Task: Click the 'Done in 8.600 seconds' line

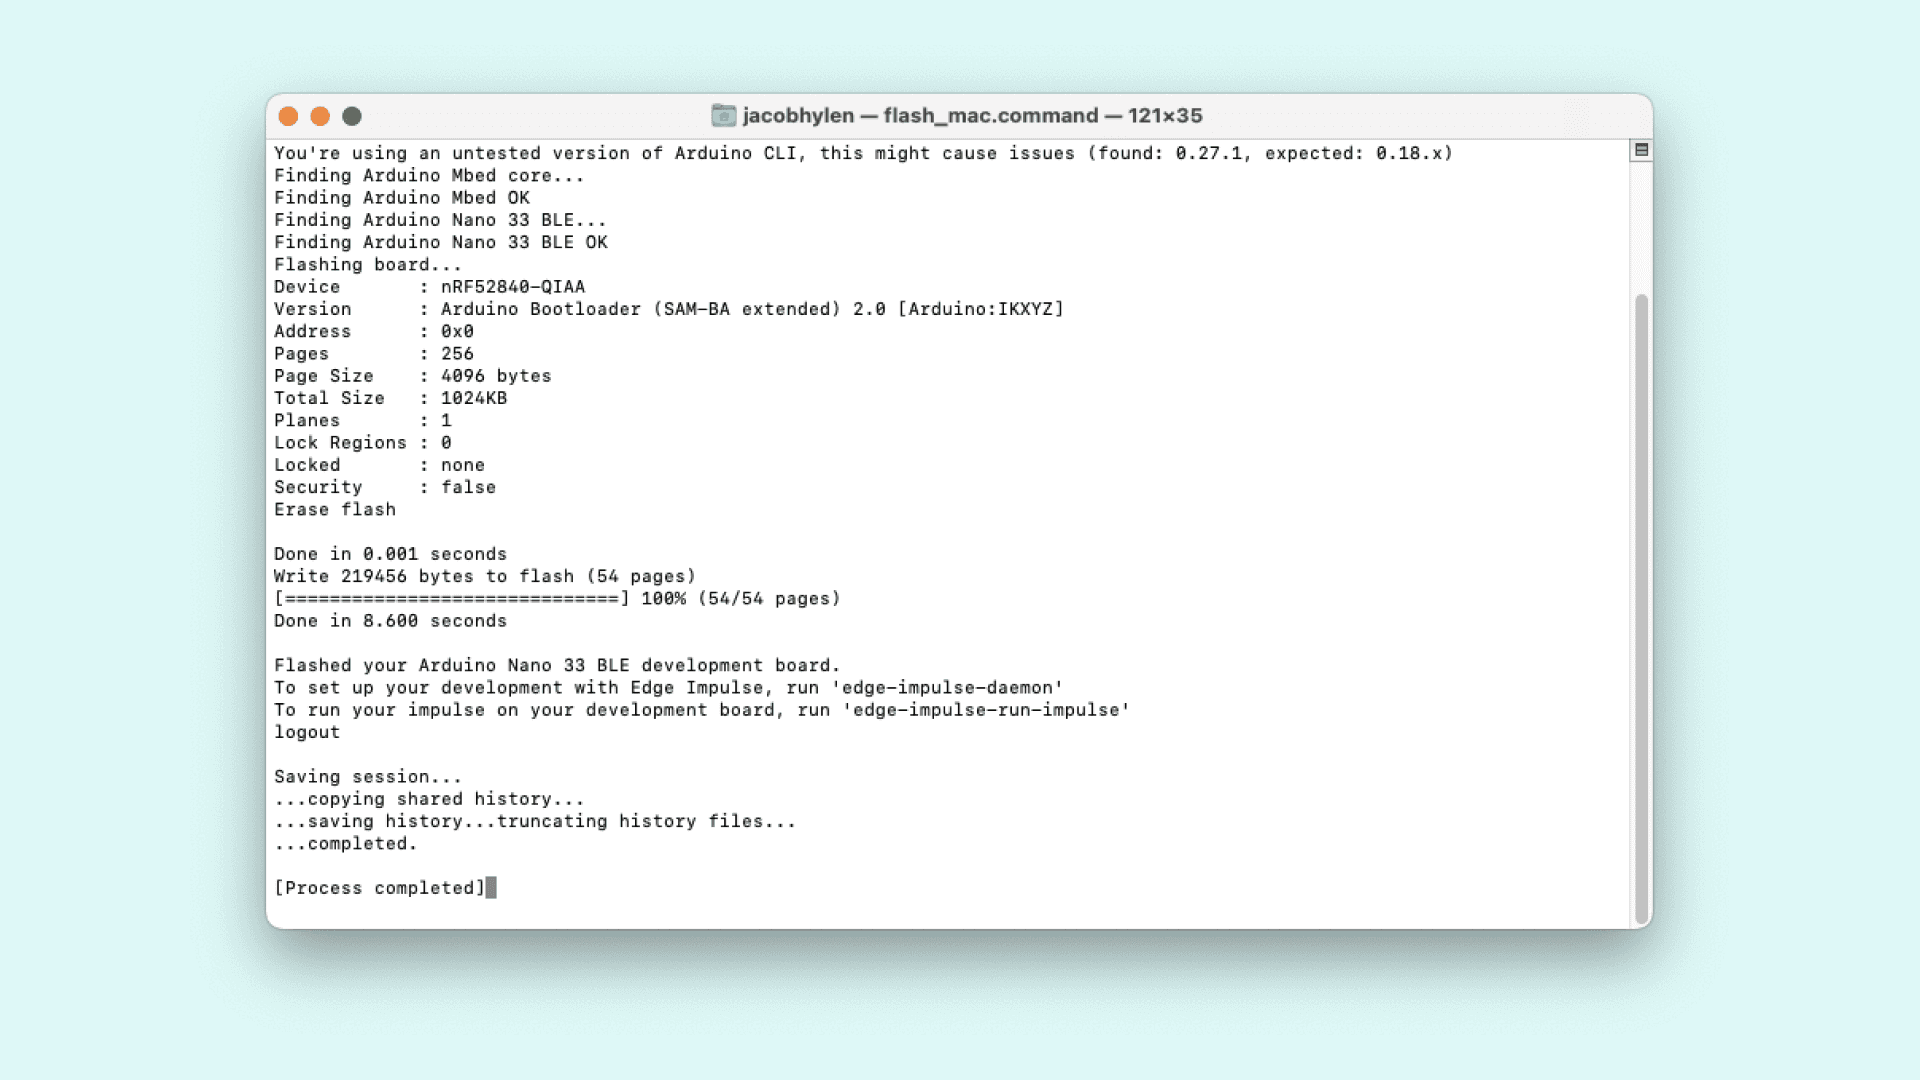Action: (390, 621)
